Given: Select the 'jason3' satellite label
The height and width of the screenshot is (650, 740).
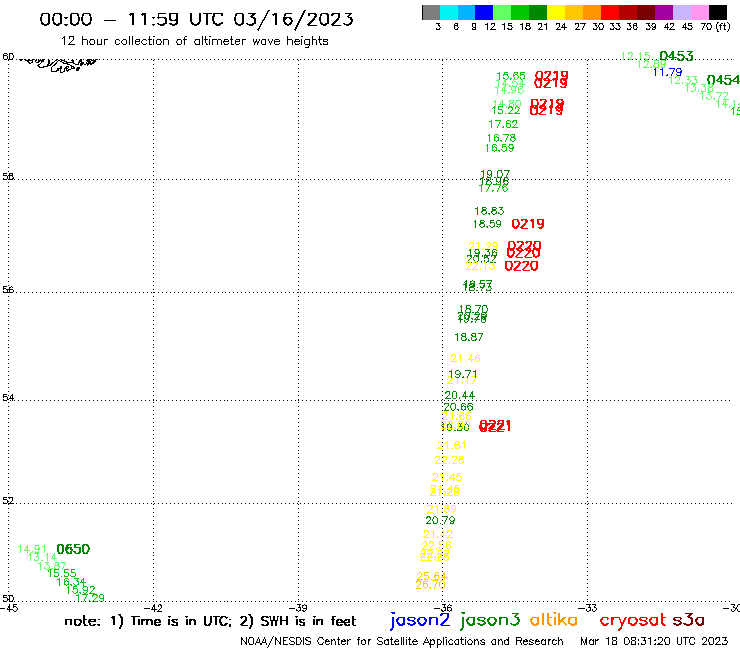Looking at the screenshot, I should [490, 620].
